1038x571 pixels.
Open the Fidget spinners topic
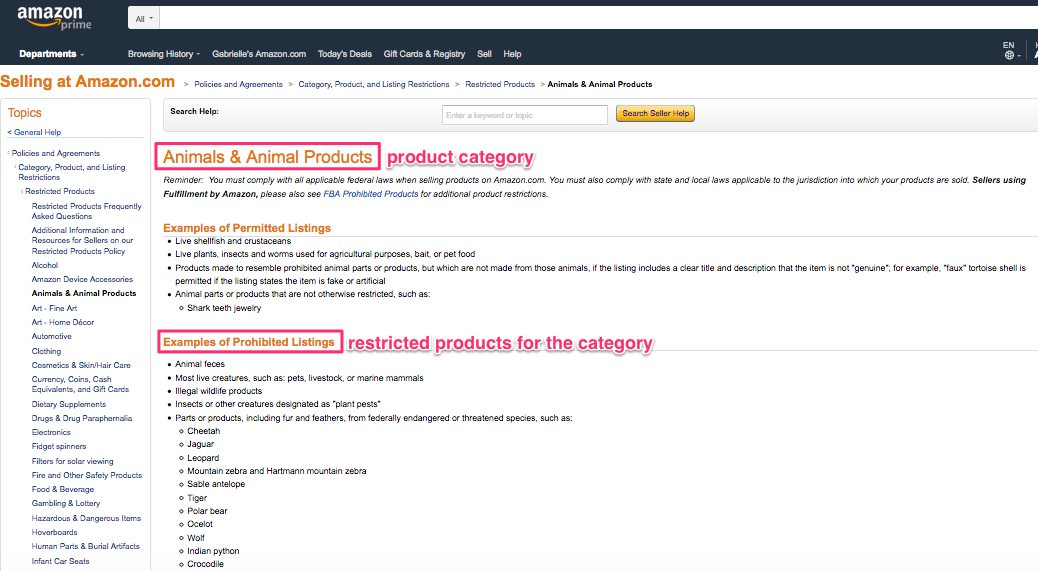coord(59,447)
